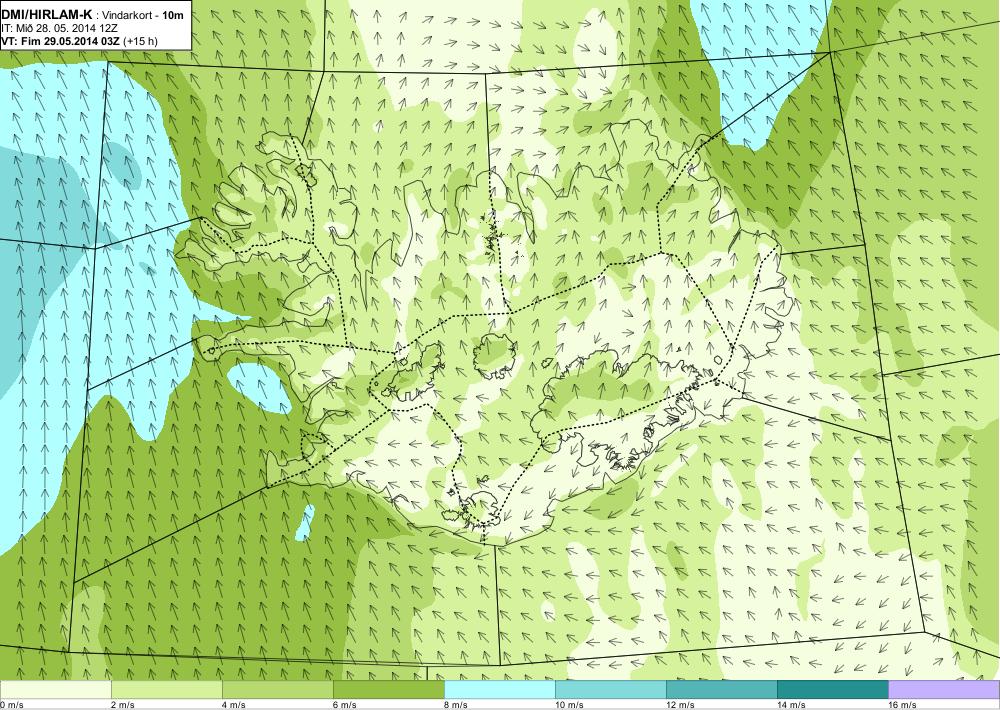Image resolution: width=1000 pixels, height=710 pixels.
Task: Click the '14 m/s' legend label
Action: click(x=791, y=705)
